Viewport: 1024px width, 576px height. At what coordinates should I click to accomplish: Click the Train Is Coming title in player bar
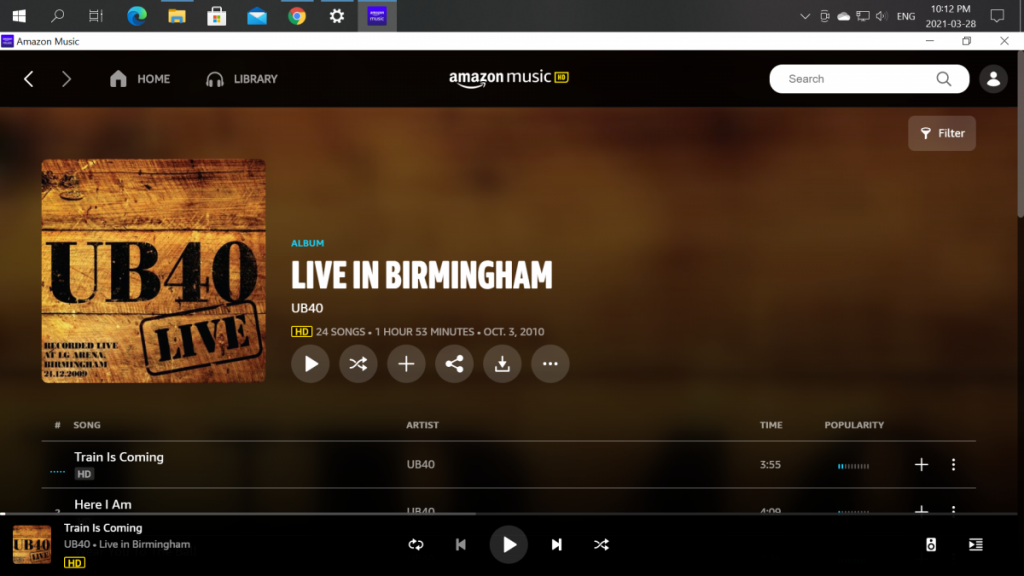[x=103, y=528]
